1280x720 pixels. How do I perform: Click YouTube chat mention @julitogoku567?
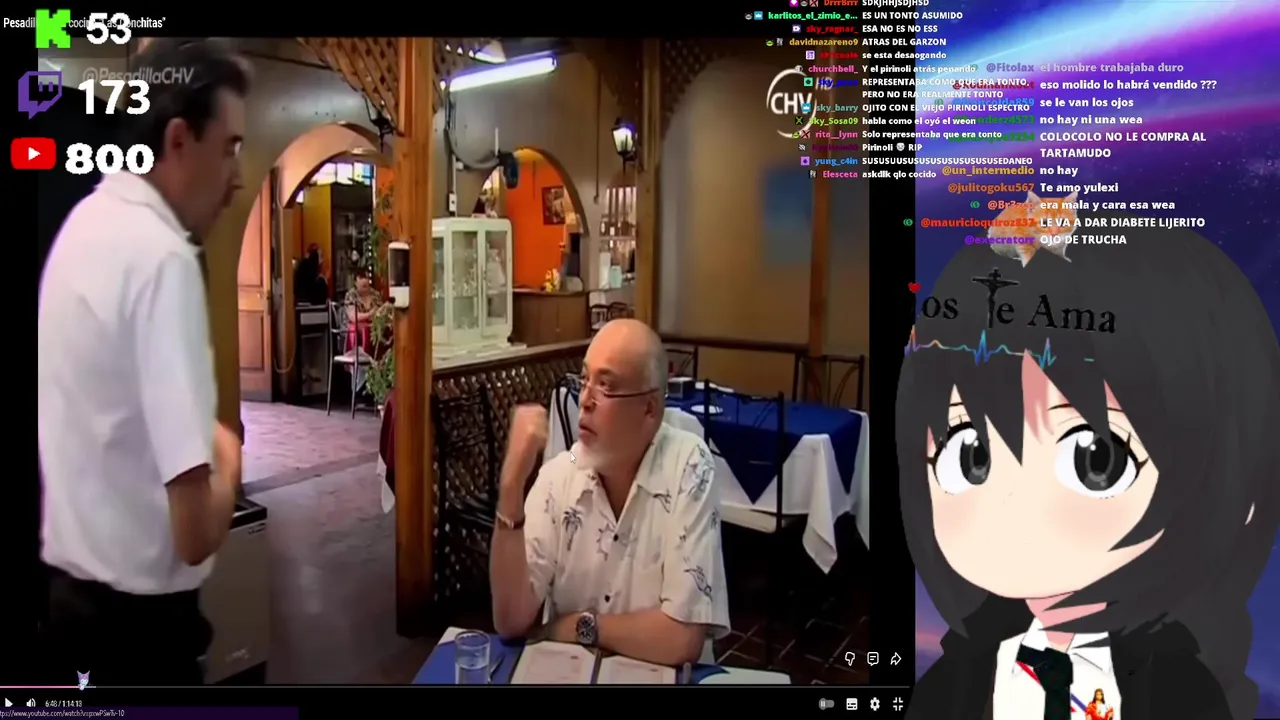pos(990,188)
